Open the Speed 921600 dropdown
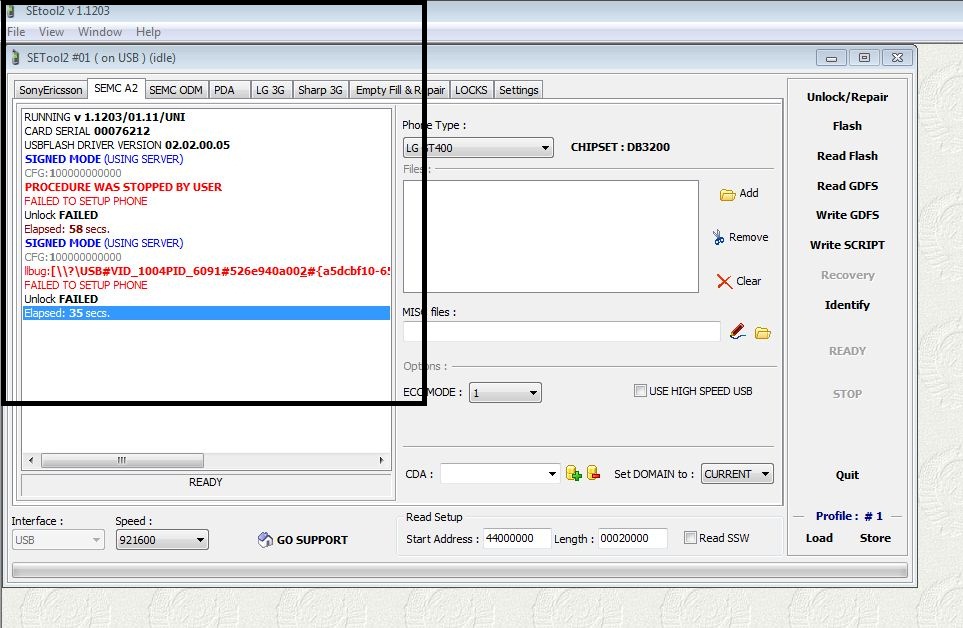The image size is (963, 628). [162, 540]
